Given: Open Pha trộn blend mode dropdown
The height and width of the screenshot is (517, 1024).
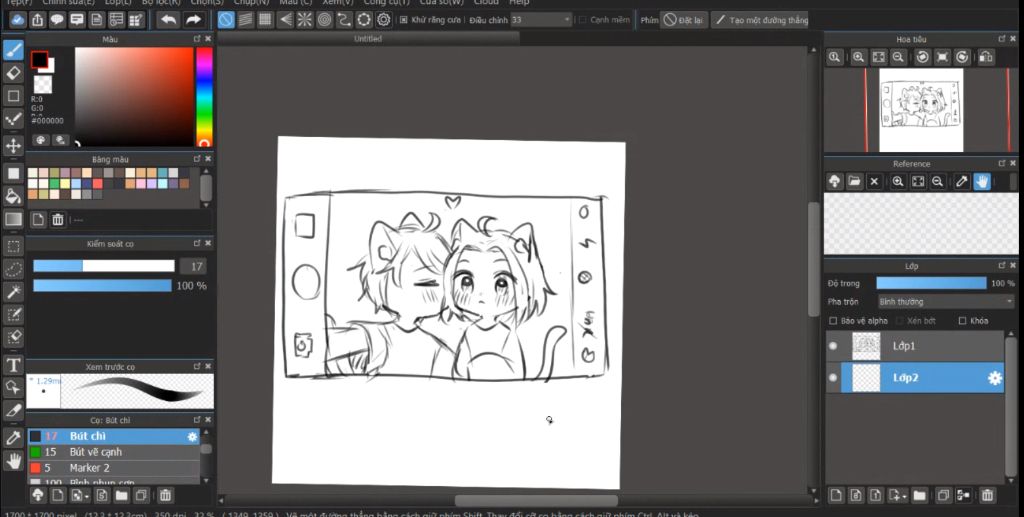Looking at the screenshot, I should tap(945, 302).
